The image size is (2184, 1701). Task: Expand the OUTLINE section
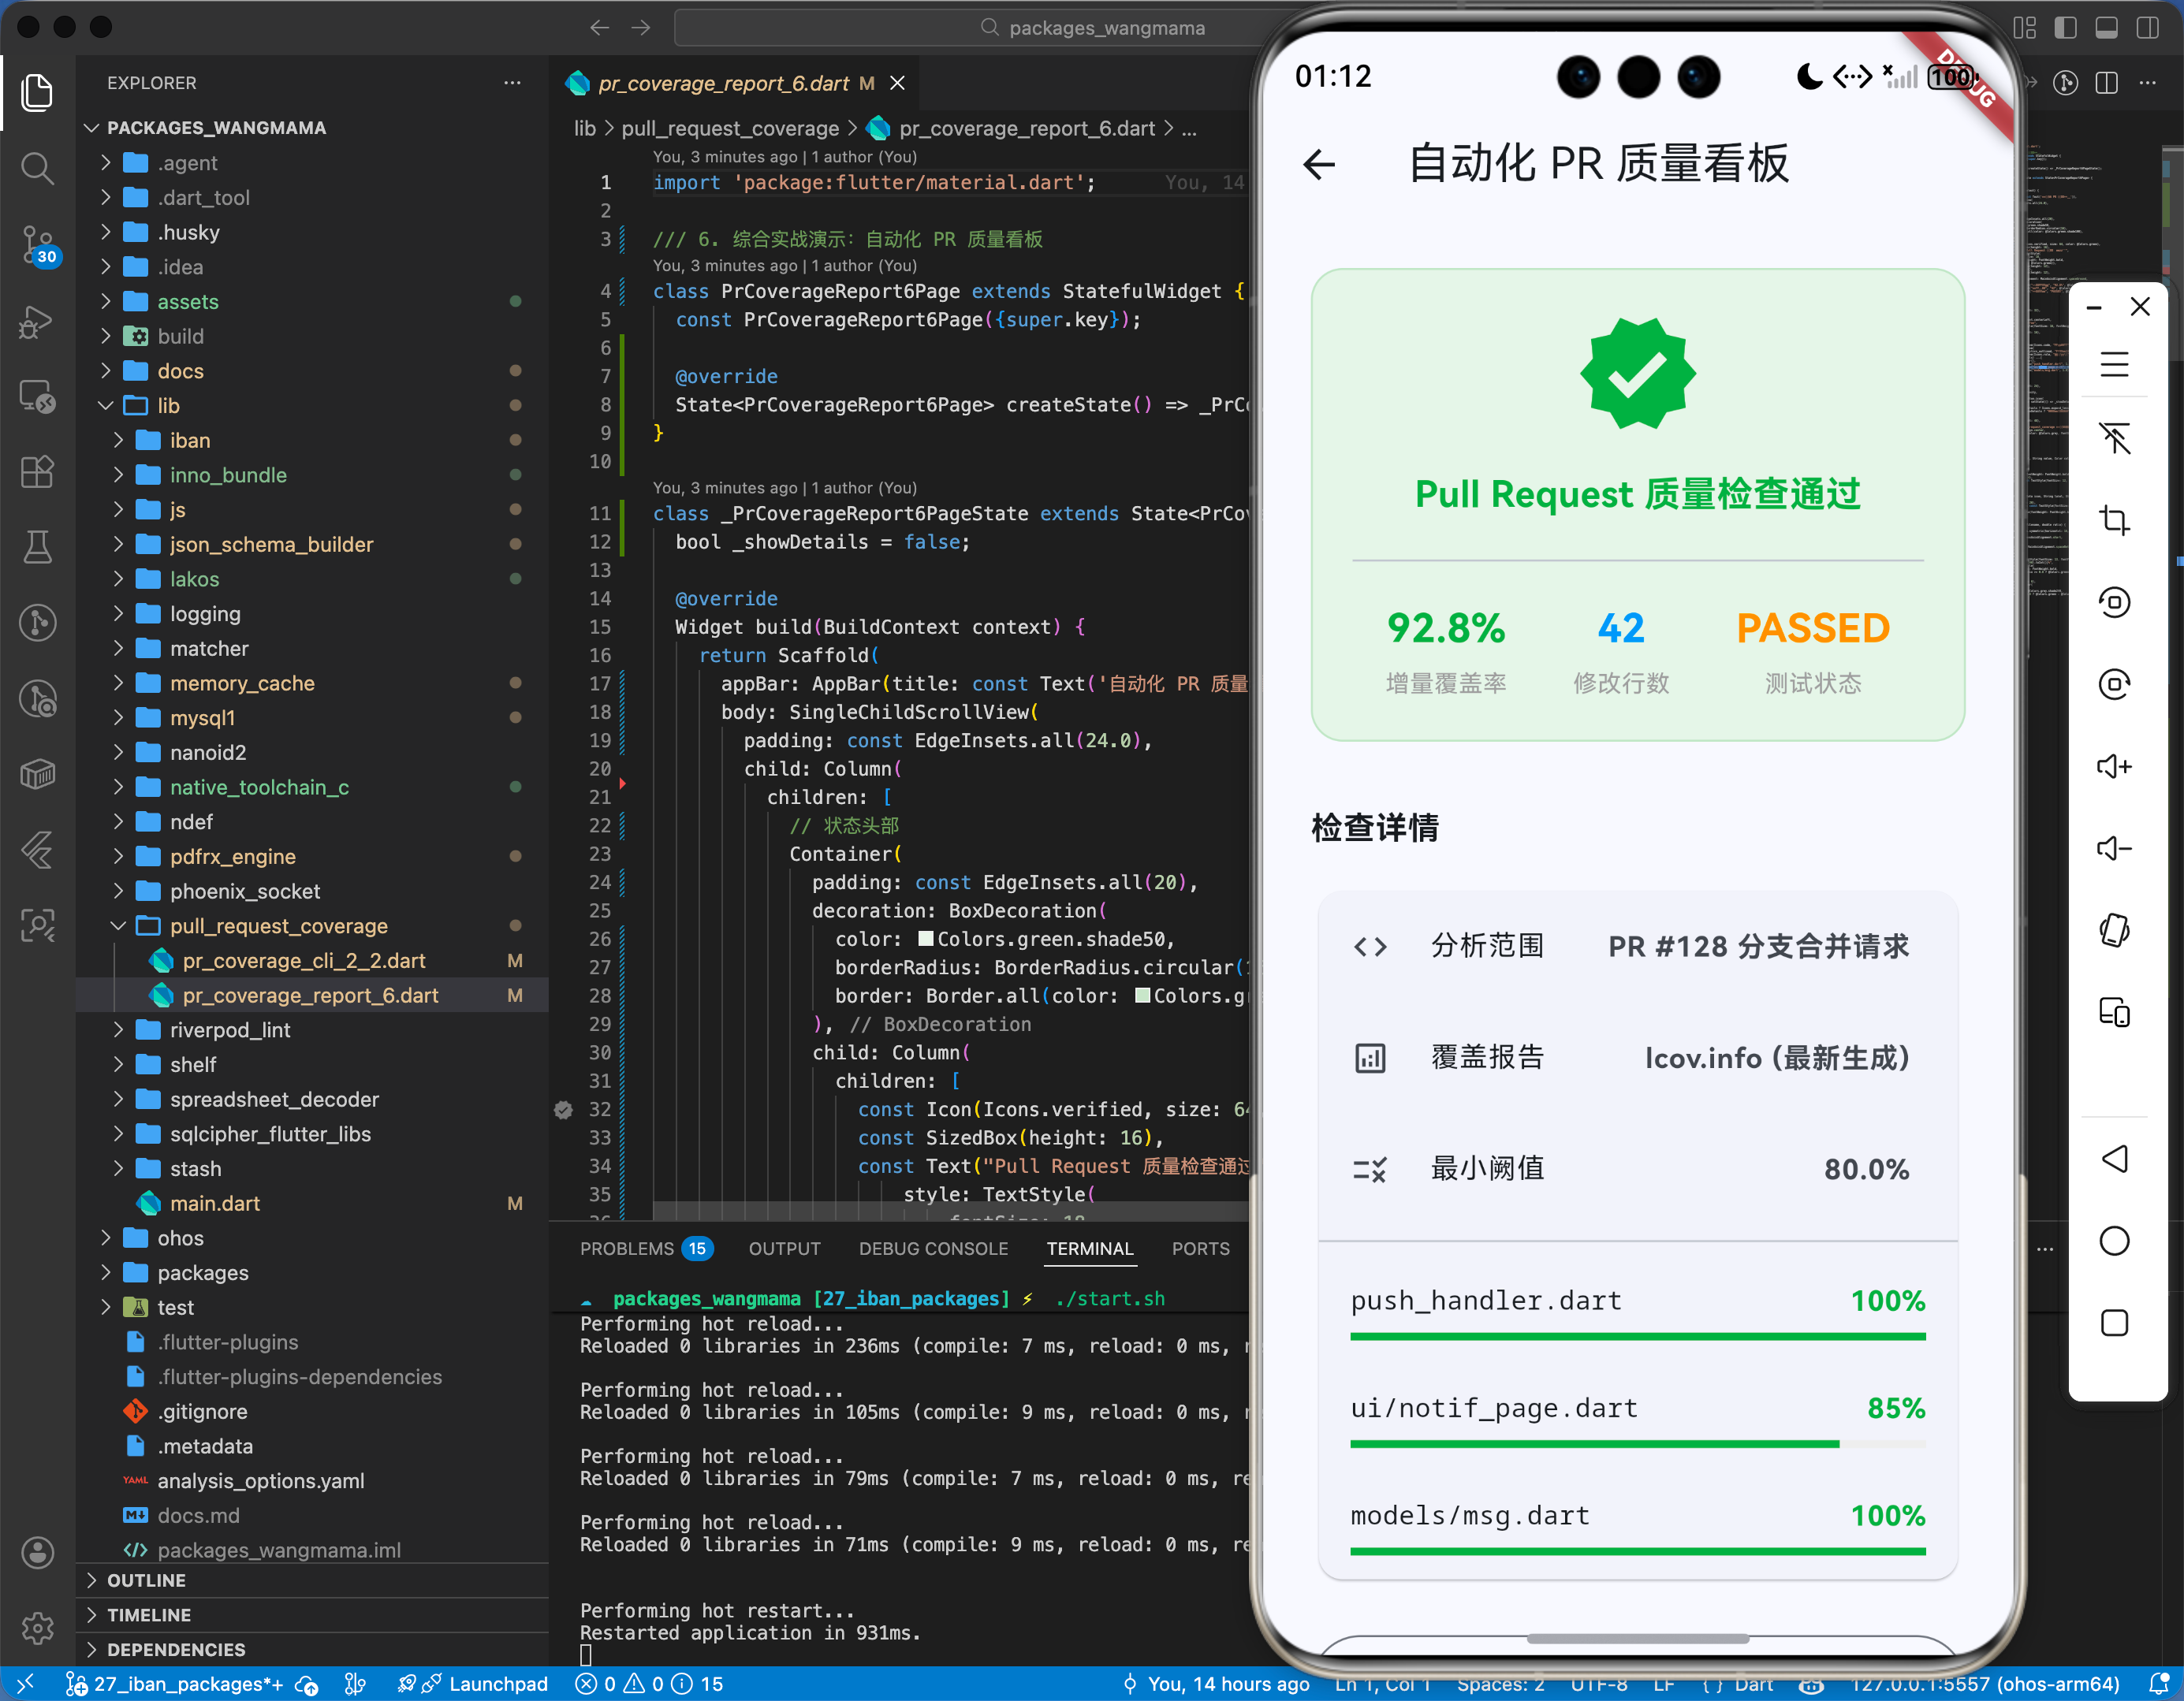[x=148, y=1580]
